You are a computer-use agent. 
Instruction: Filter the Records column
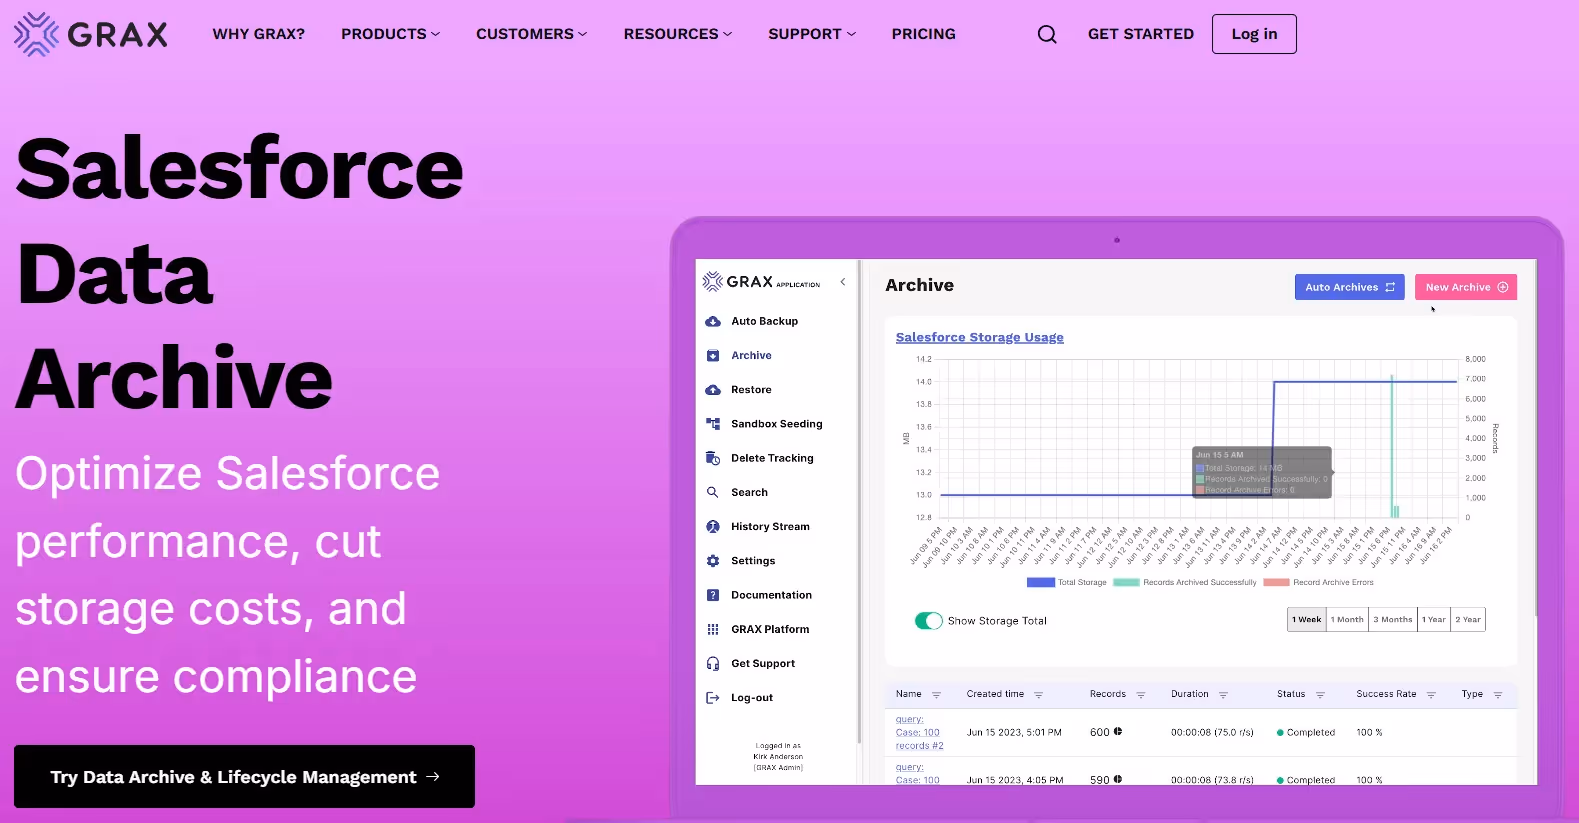1141,695
